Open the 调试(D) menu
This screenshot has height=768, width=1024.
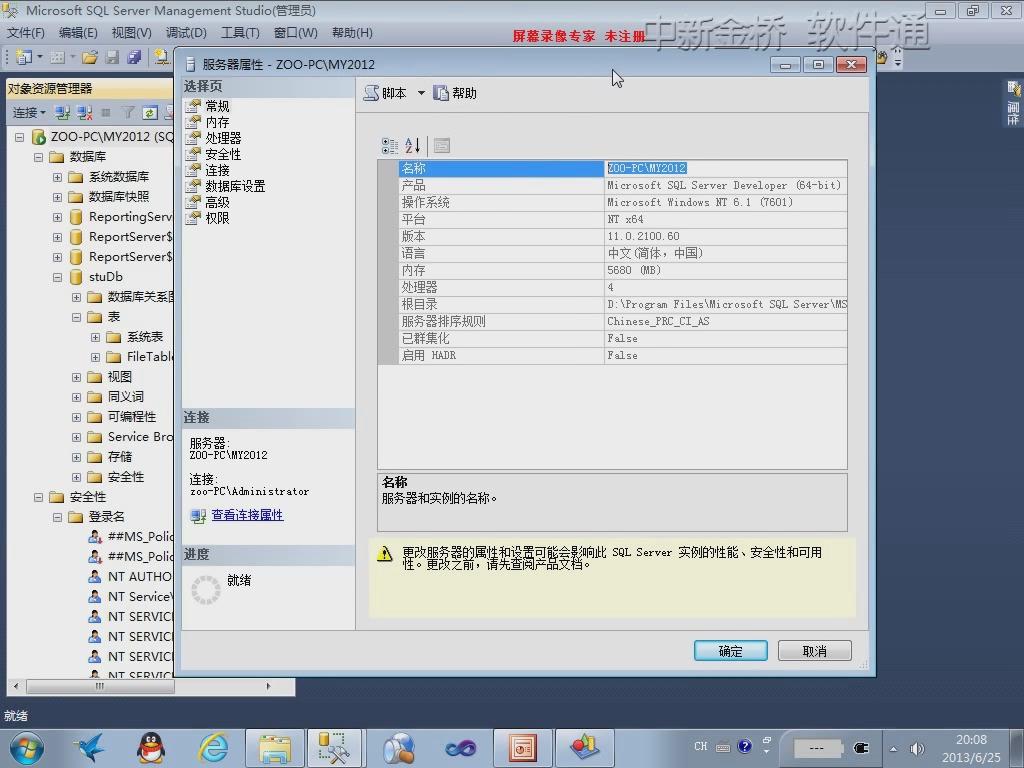coord(186,33)
